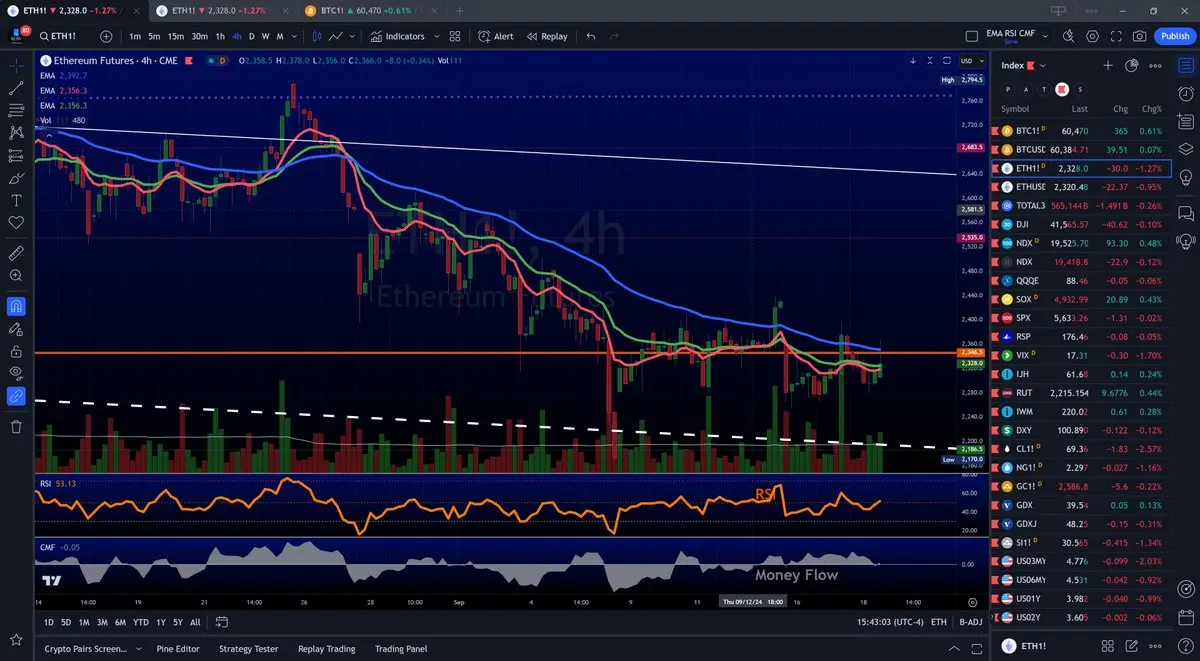Click the blue Publish button
Viewport: 1200px width, 661px height.
1174,36
